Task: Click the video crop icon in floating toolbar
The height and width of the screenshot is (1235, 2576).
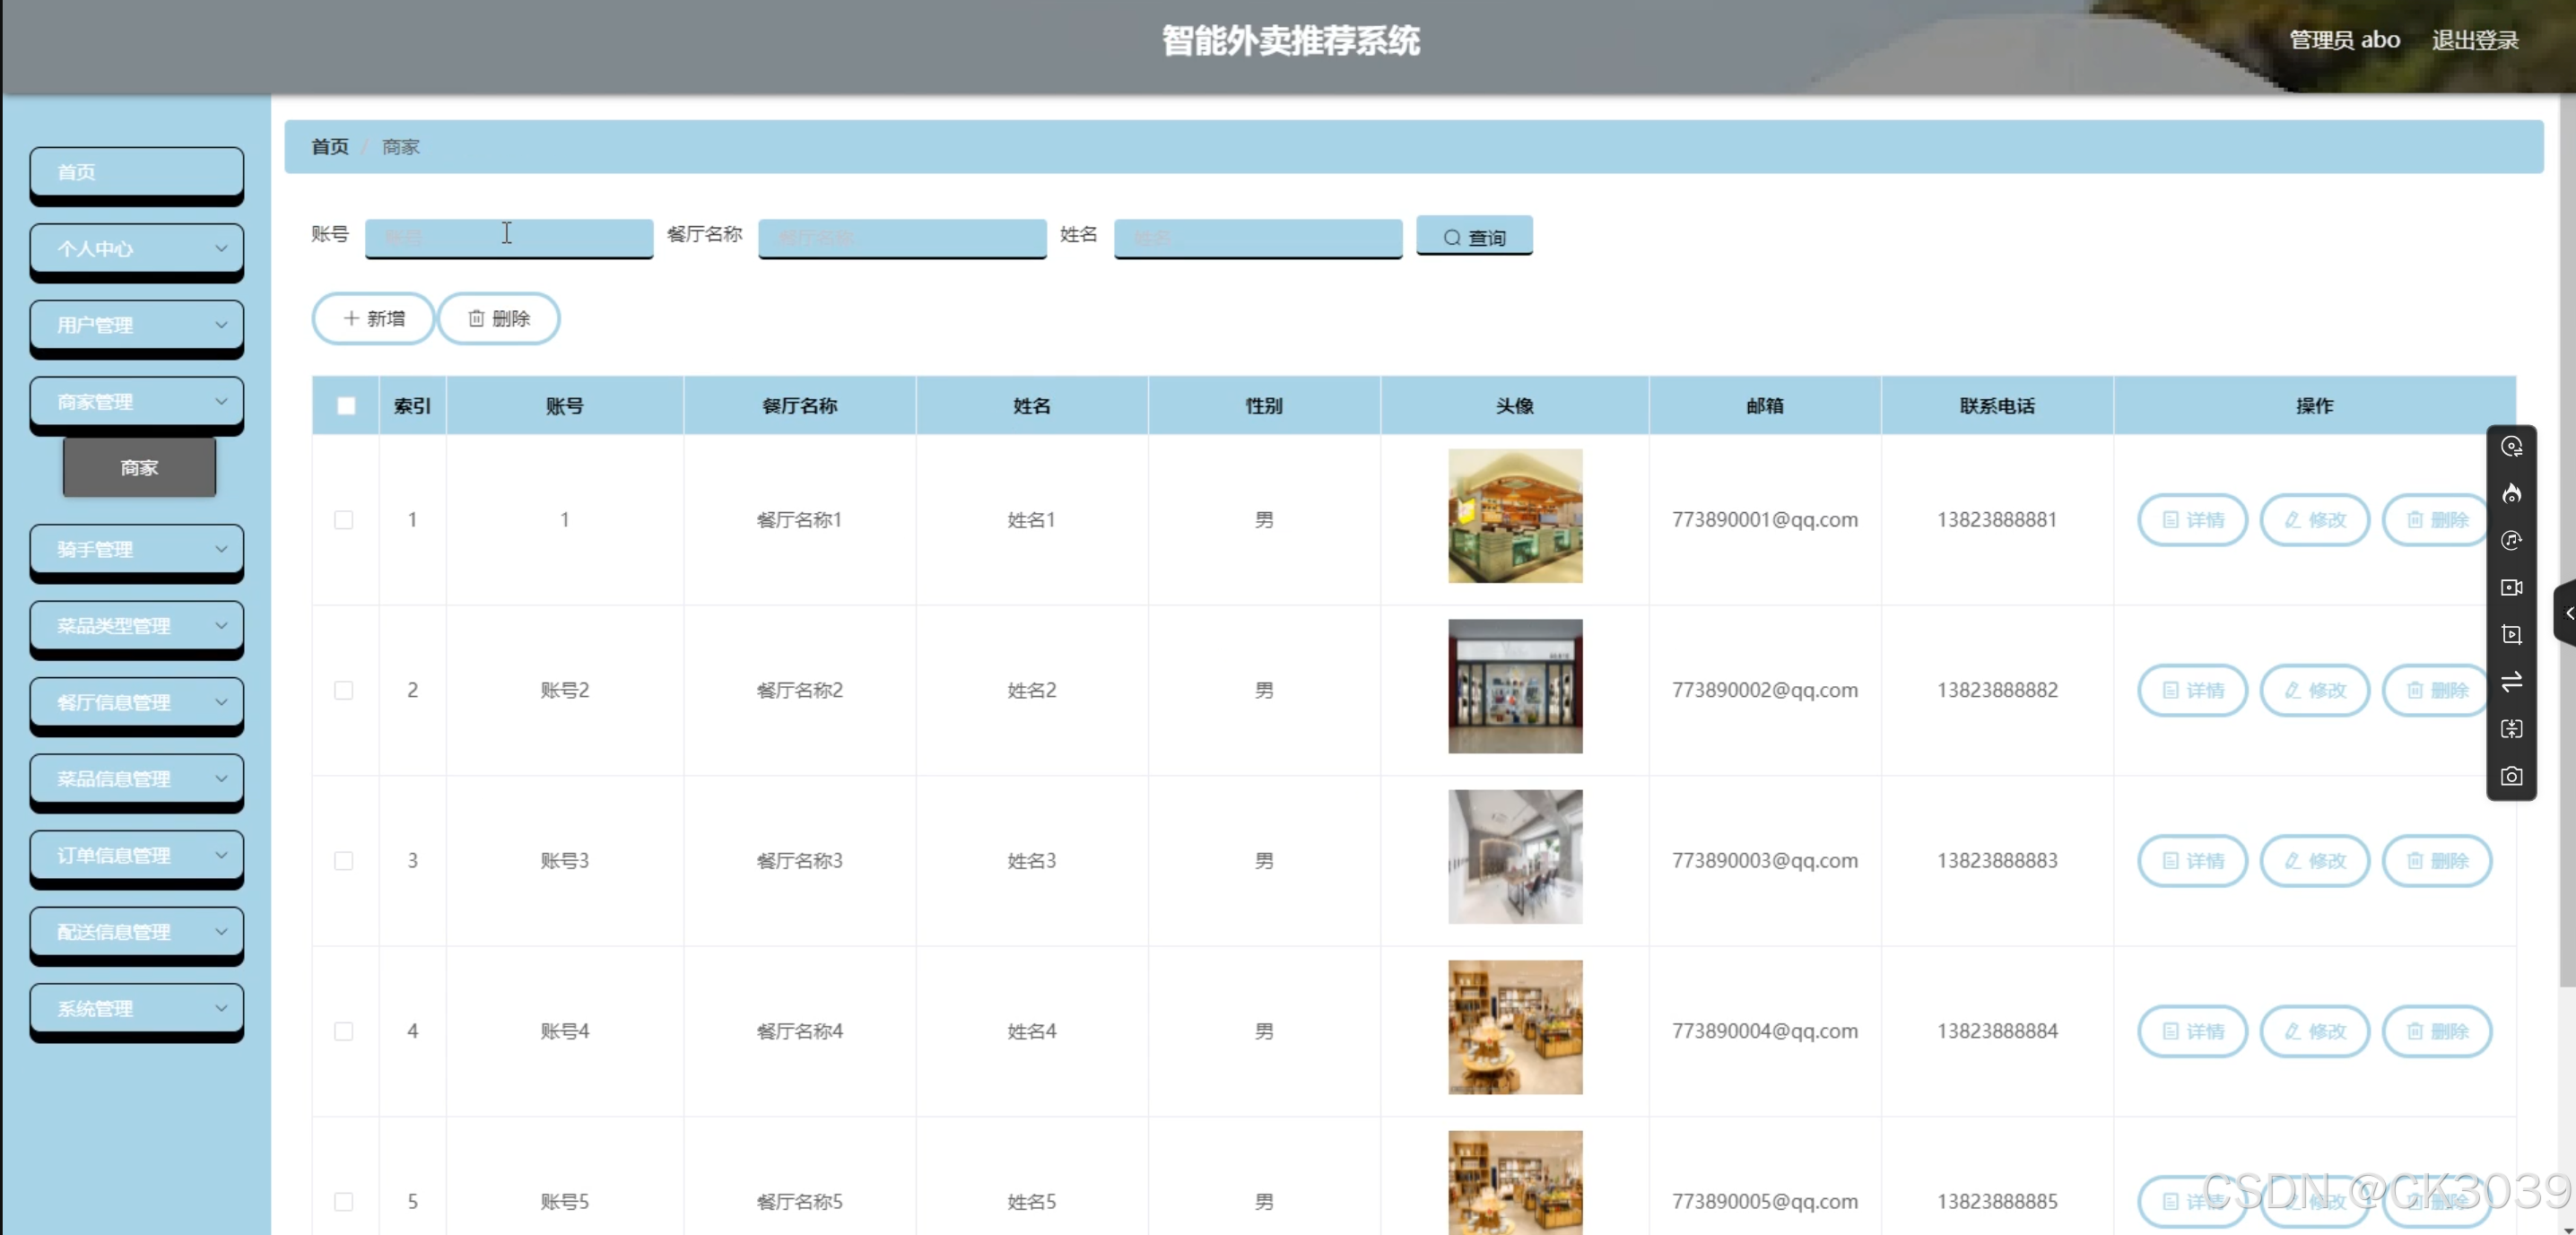Action: [2511, 635]
